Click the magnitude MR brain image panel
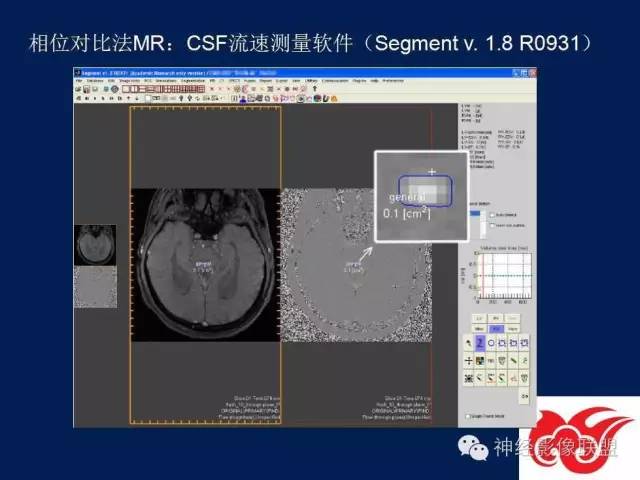The width and height of the screenshot is (640, 480). point(206,265)
